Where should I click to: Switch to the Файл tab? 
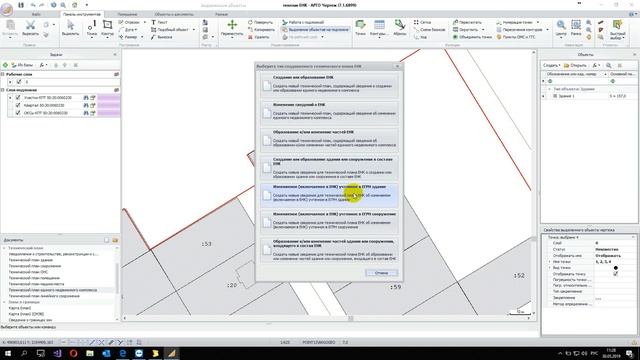click(36, 14)
